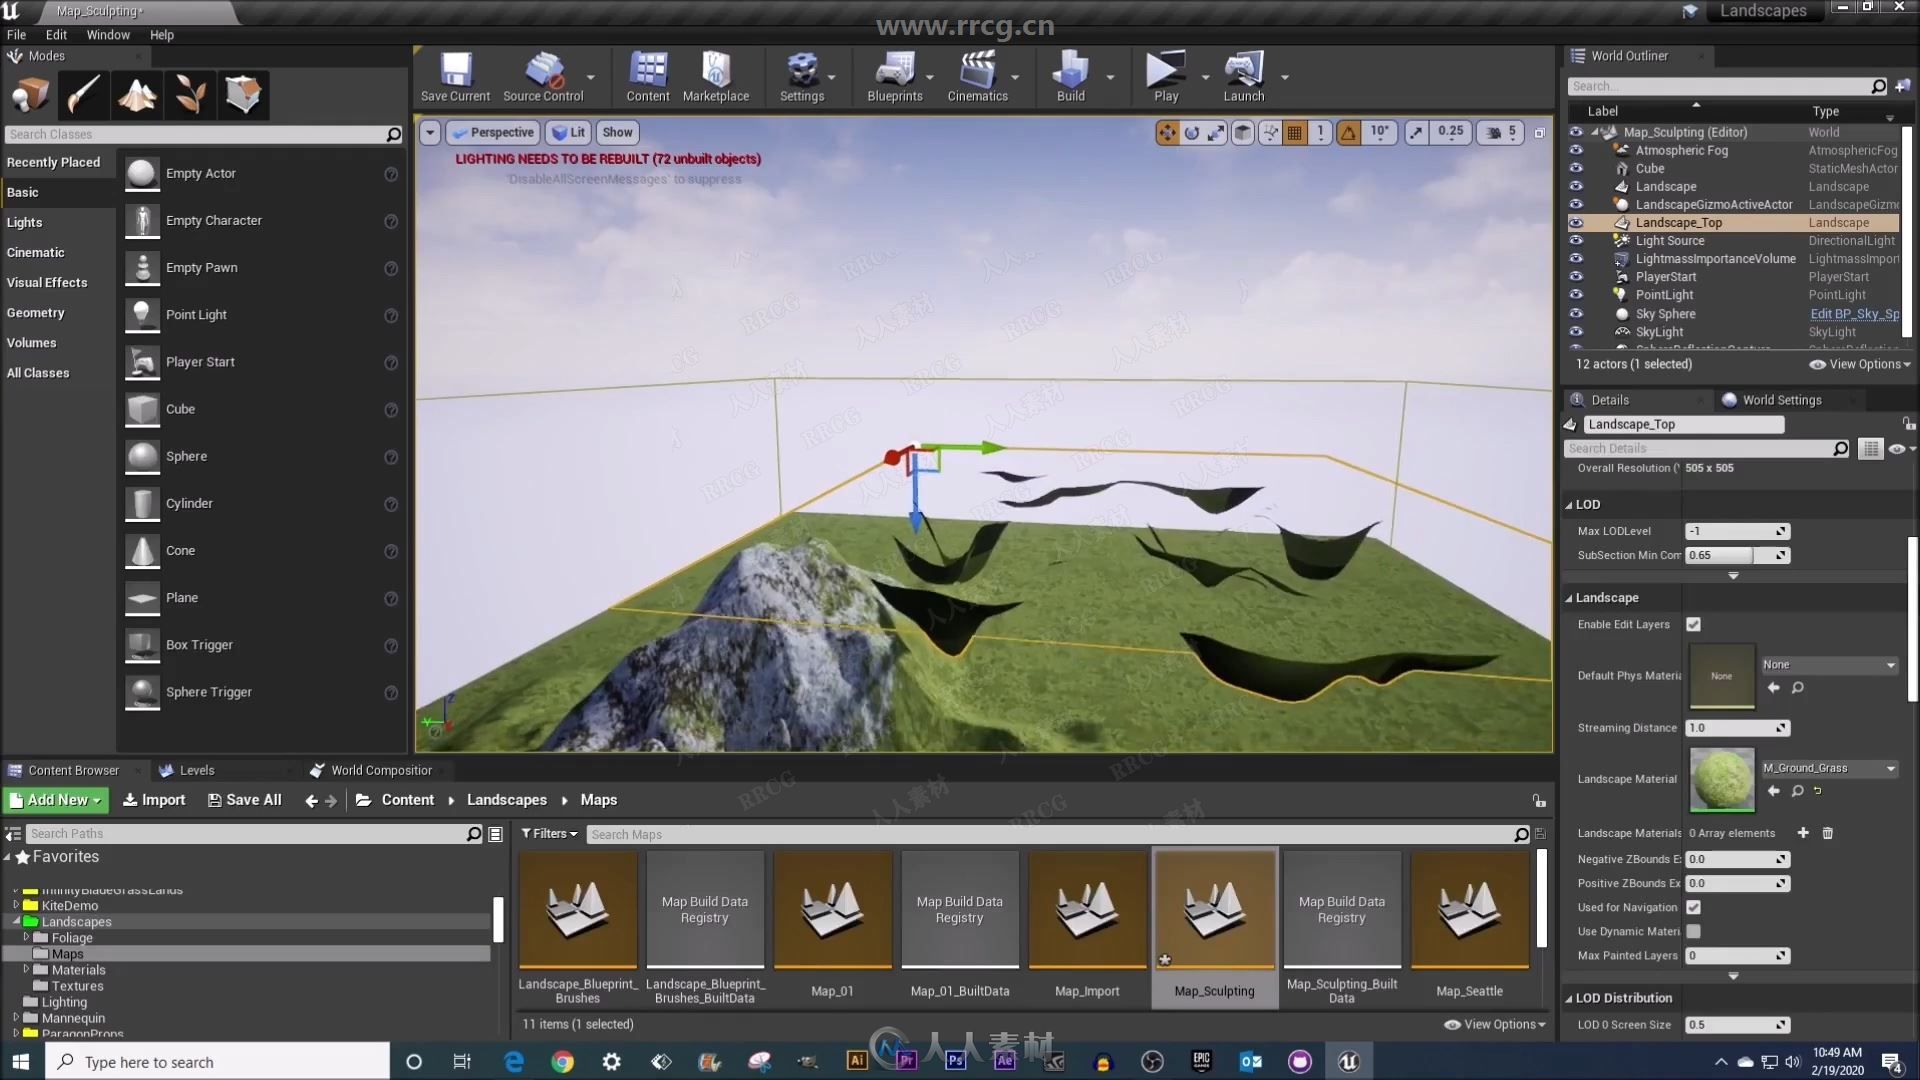Click the Save All button
1920x1080 pixels.
pos(245,800)
